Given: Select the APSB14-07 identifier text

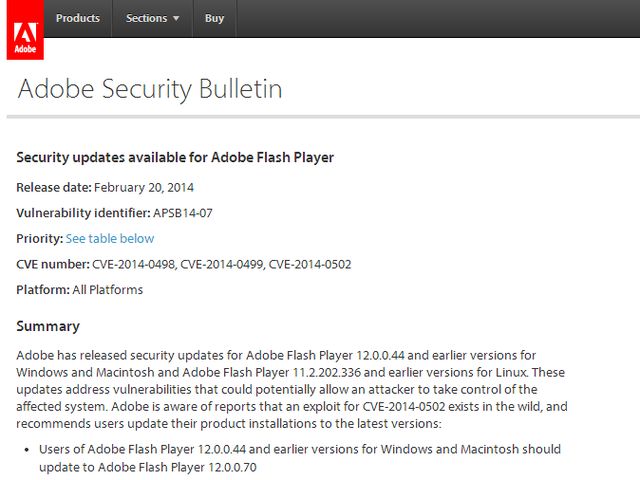Looking at the screenshot, I should pyautogui.click(x=183, y=213).
